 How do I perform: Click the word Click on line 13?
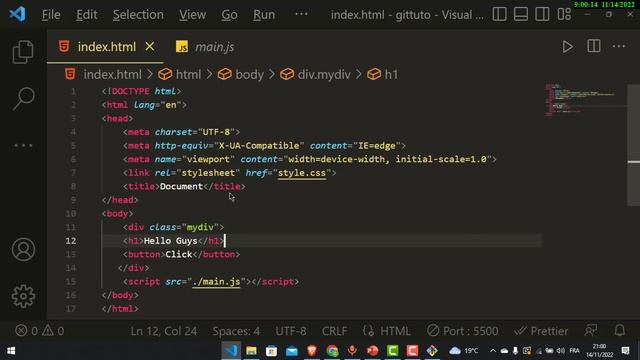click(x=179, y=254)
